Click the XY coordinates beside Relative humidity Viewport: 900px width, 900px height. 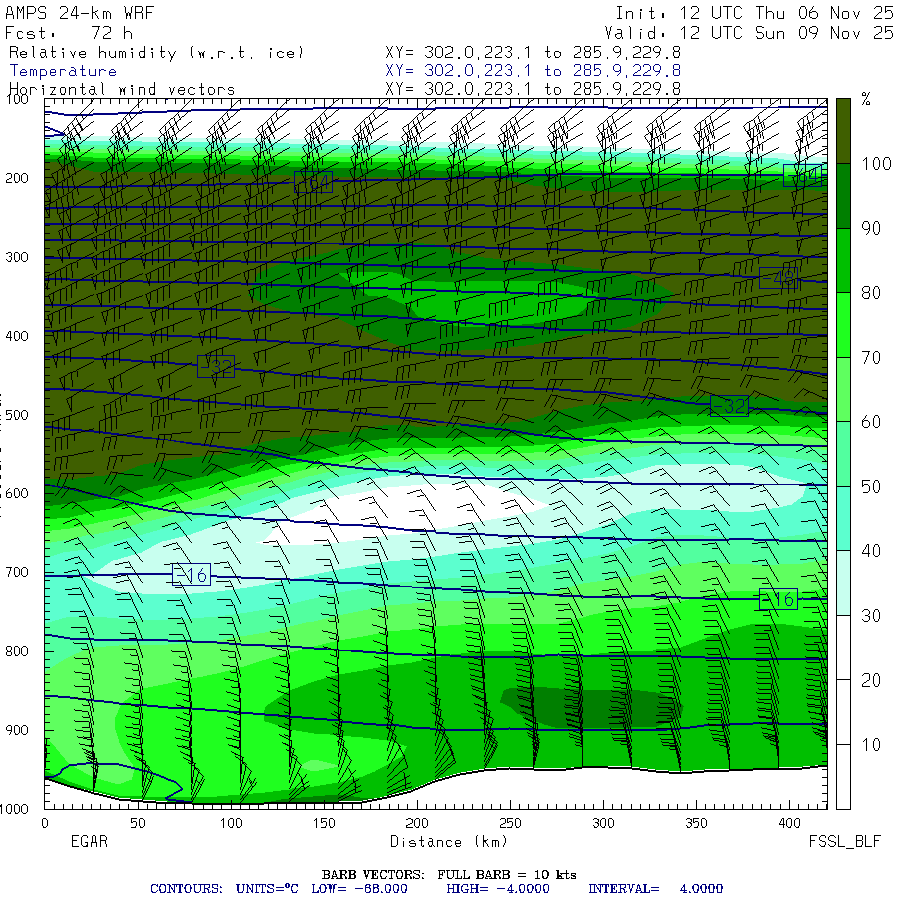pos(533,53)
